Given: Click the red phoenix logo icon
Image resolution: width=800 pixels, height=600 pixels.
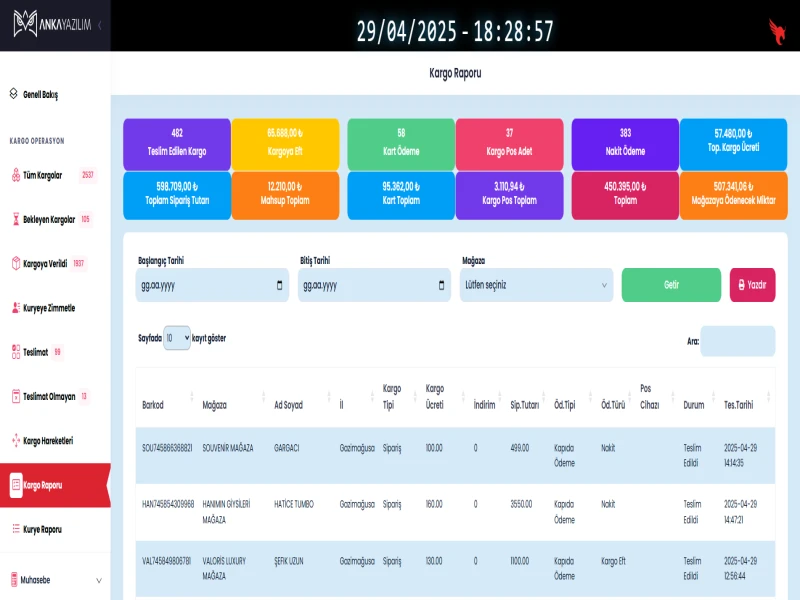Looking at the screenshot, I should 776,30.
